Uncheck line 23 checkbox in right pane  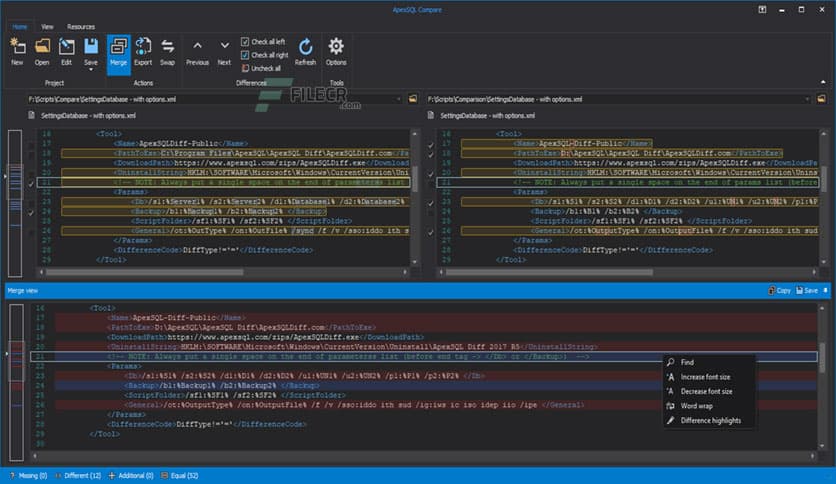point(431,203)
